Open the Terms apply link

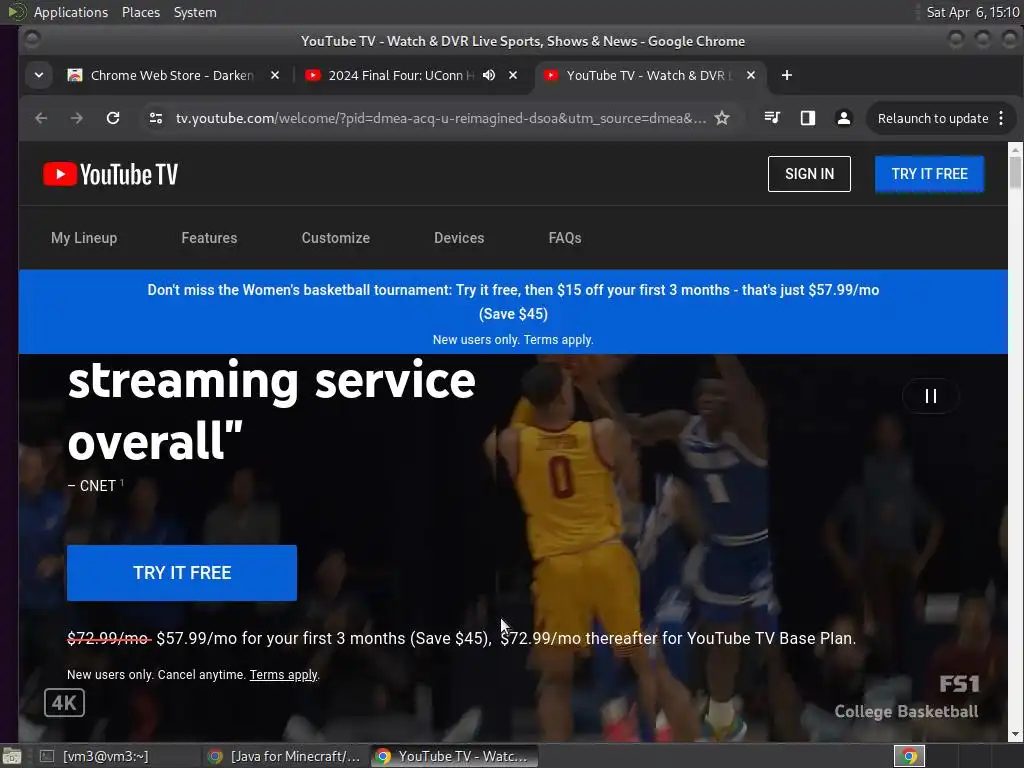(x=283, y=675)
